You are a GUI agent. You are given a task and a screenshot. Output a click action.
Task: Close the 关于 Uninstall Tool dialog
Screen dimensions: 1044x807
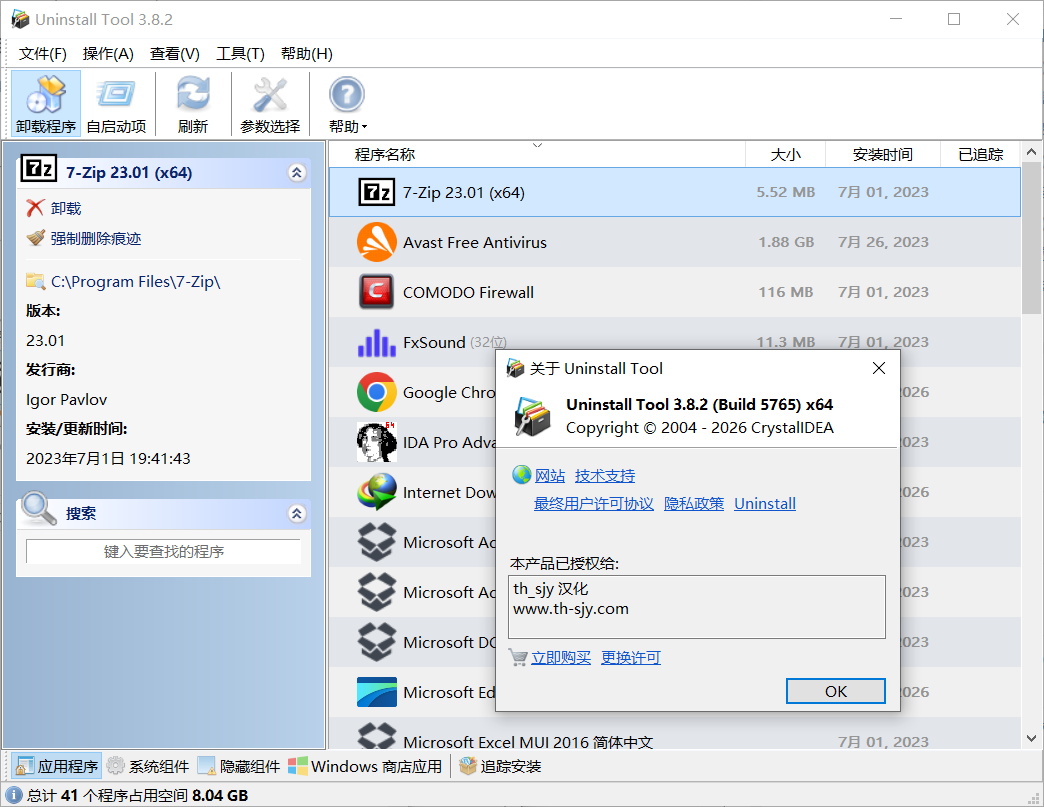tap(879, 368)
